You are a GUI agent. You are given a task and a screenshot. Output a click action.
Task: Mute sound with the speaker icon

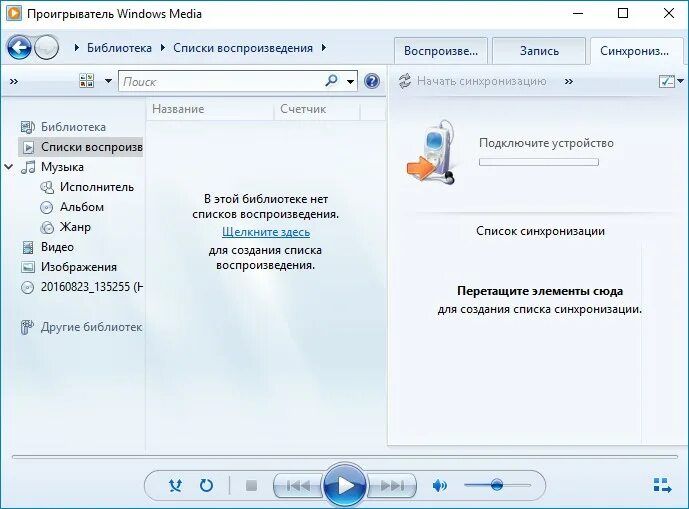[x=439, y=485]
